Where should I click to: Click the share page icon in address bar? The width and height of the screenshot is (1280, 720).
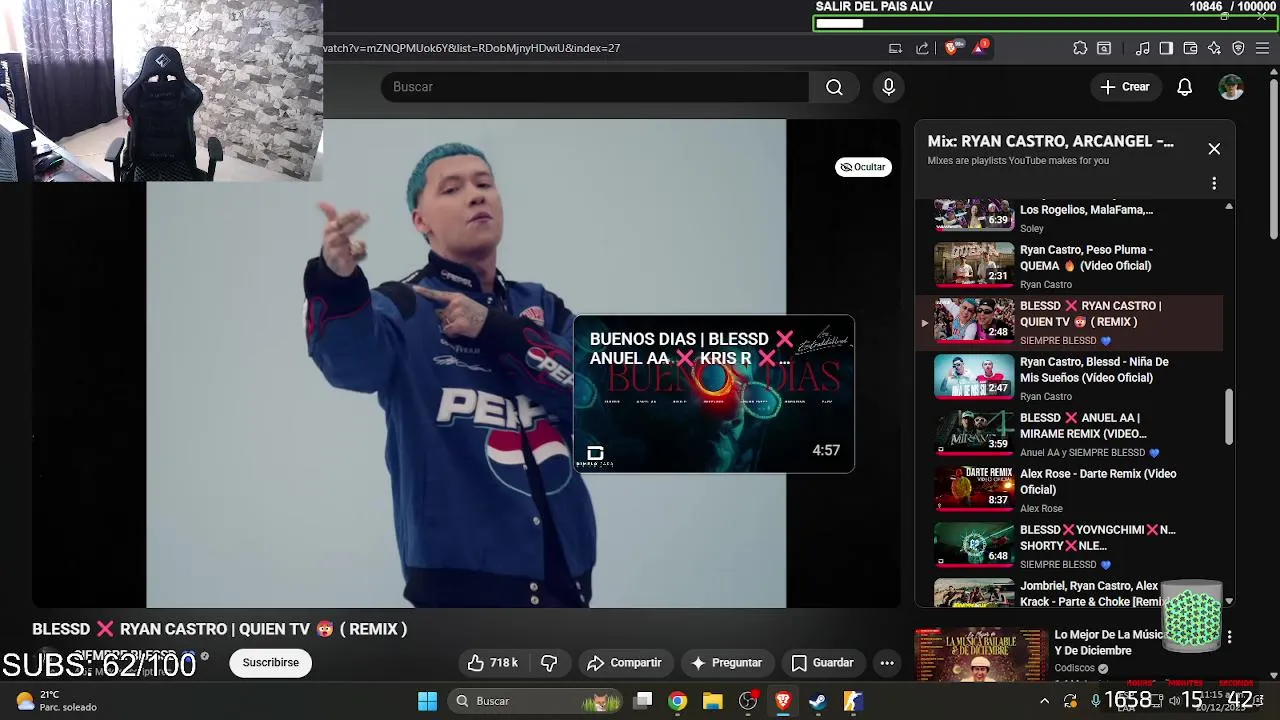click(x=922, y=48)
